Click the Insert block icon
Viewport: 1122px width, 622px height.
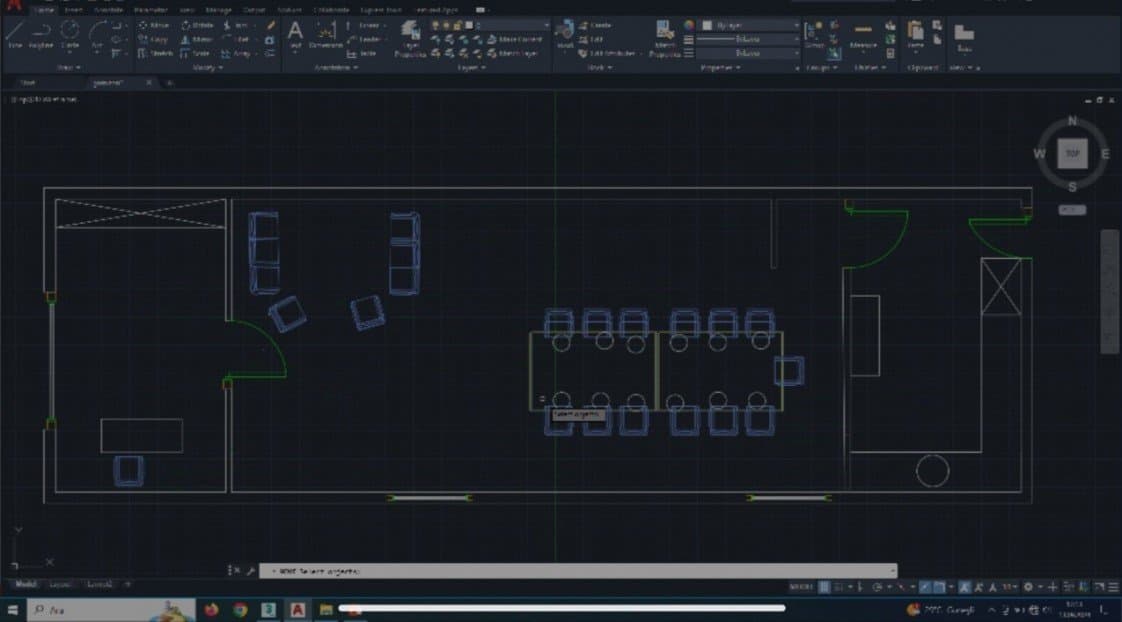pos(565,35)
